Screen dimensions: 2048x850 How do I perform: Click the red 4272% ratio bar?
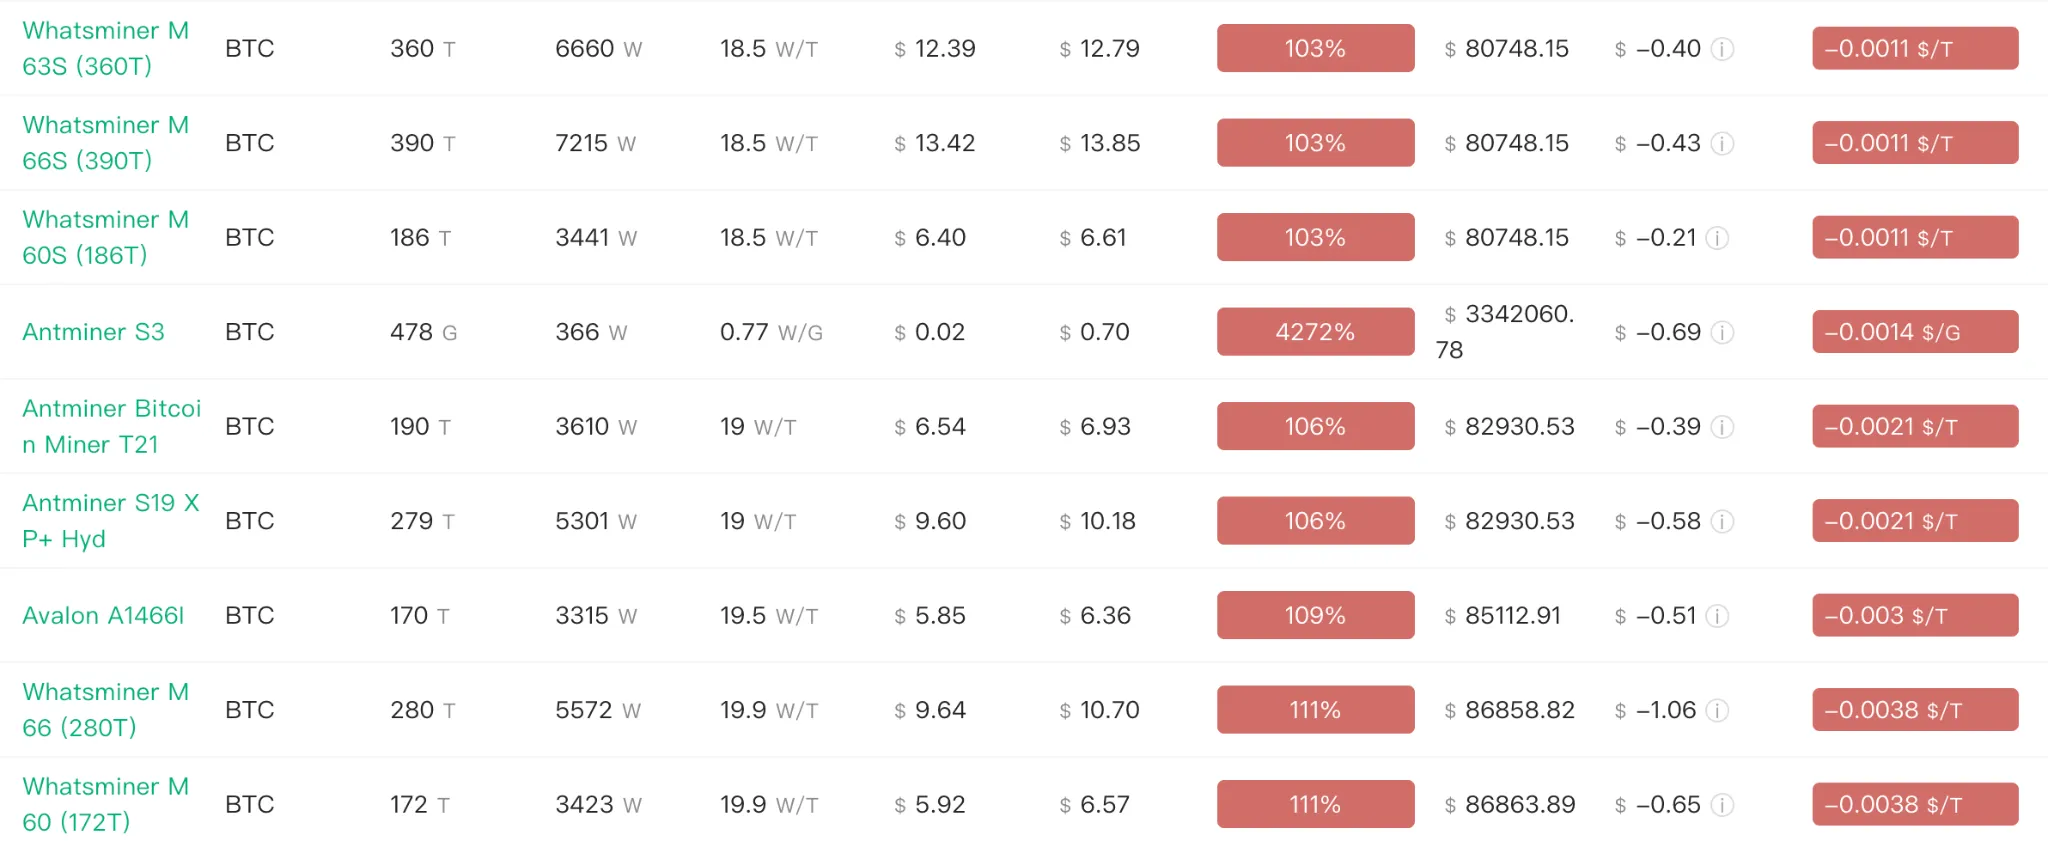click(x=1315, y=332)
